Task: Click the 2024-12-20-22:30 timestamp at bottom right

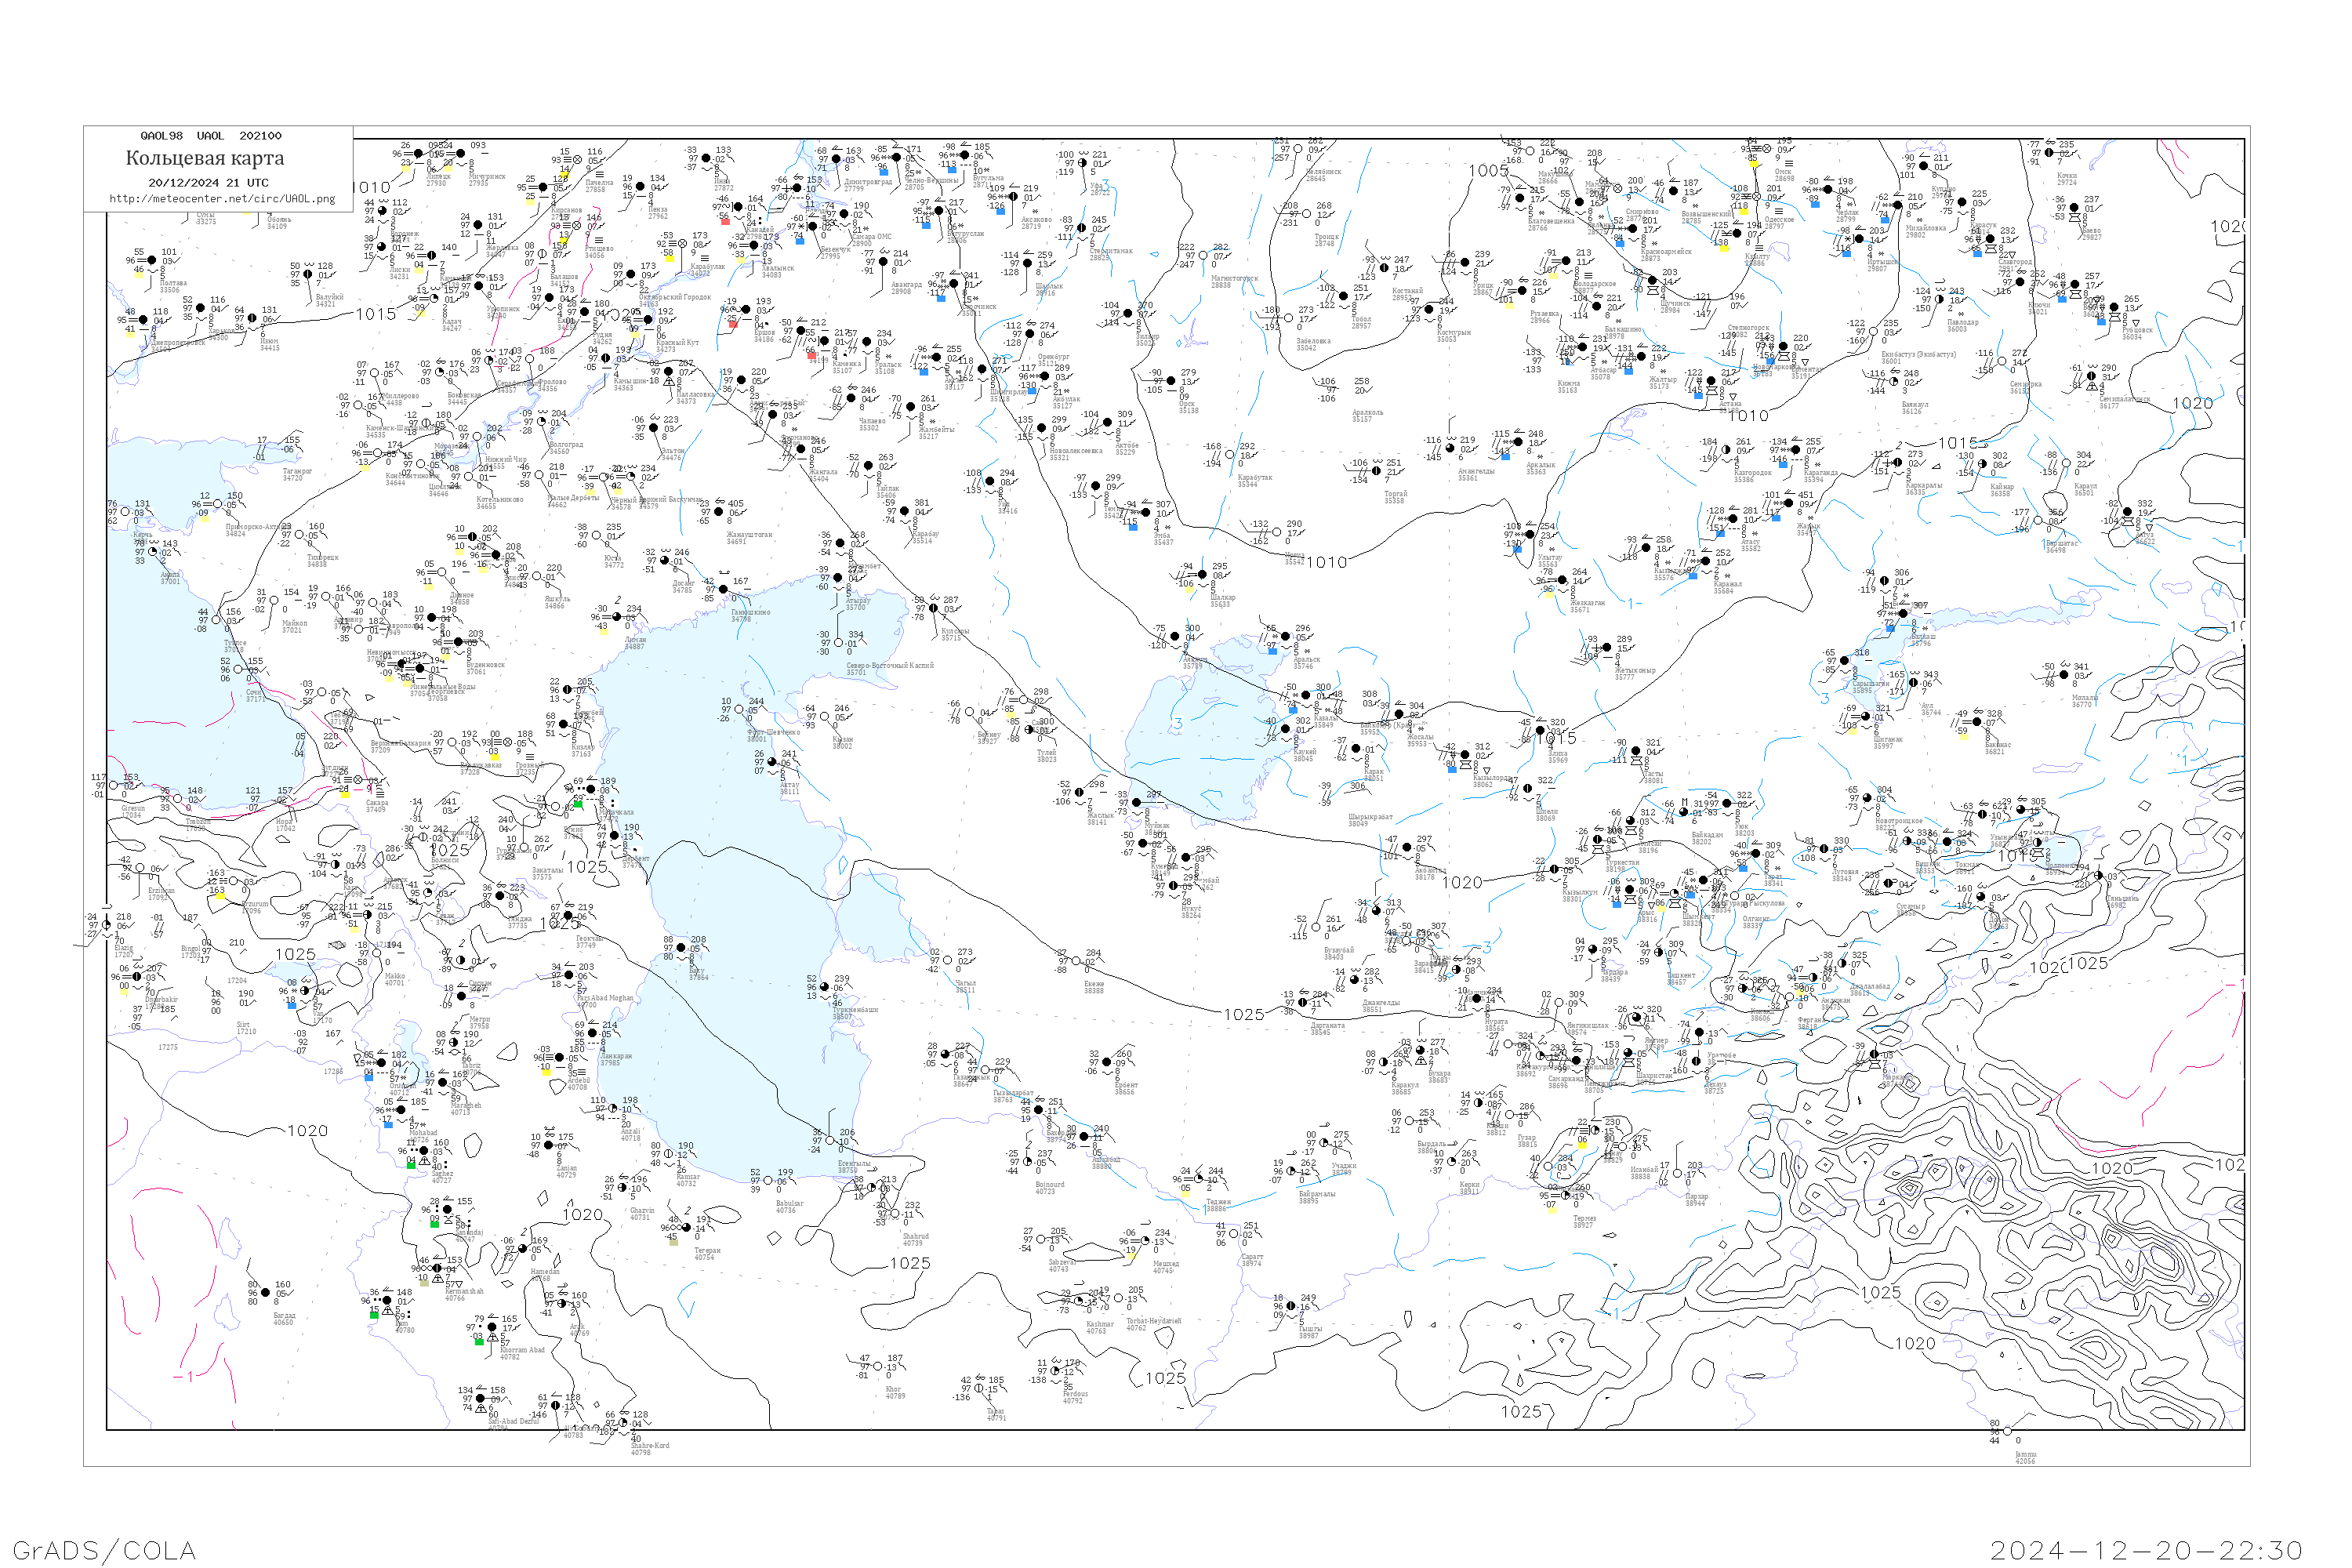Action: (2146, 1549)
